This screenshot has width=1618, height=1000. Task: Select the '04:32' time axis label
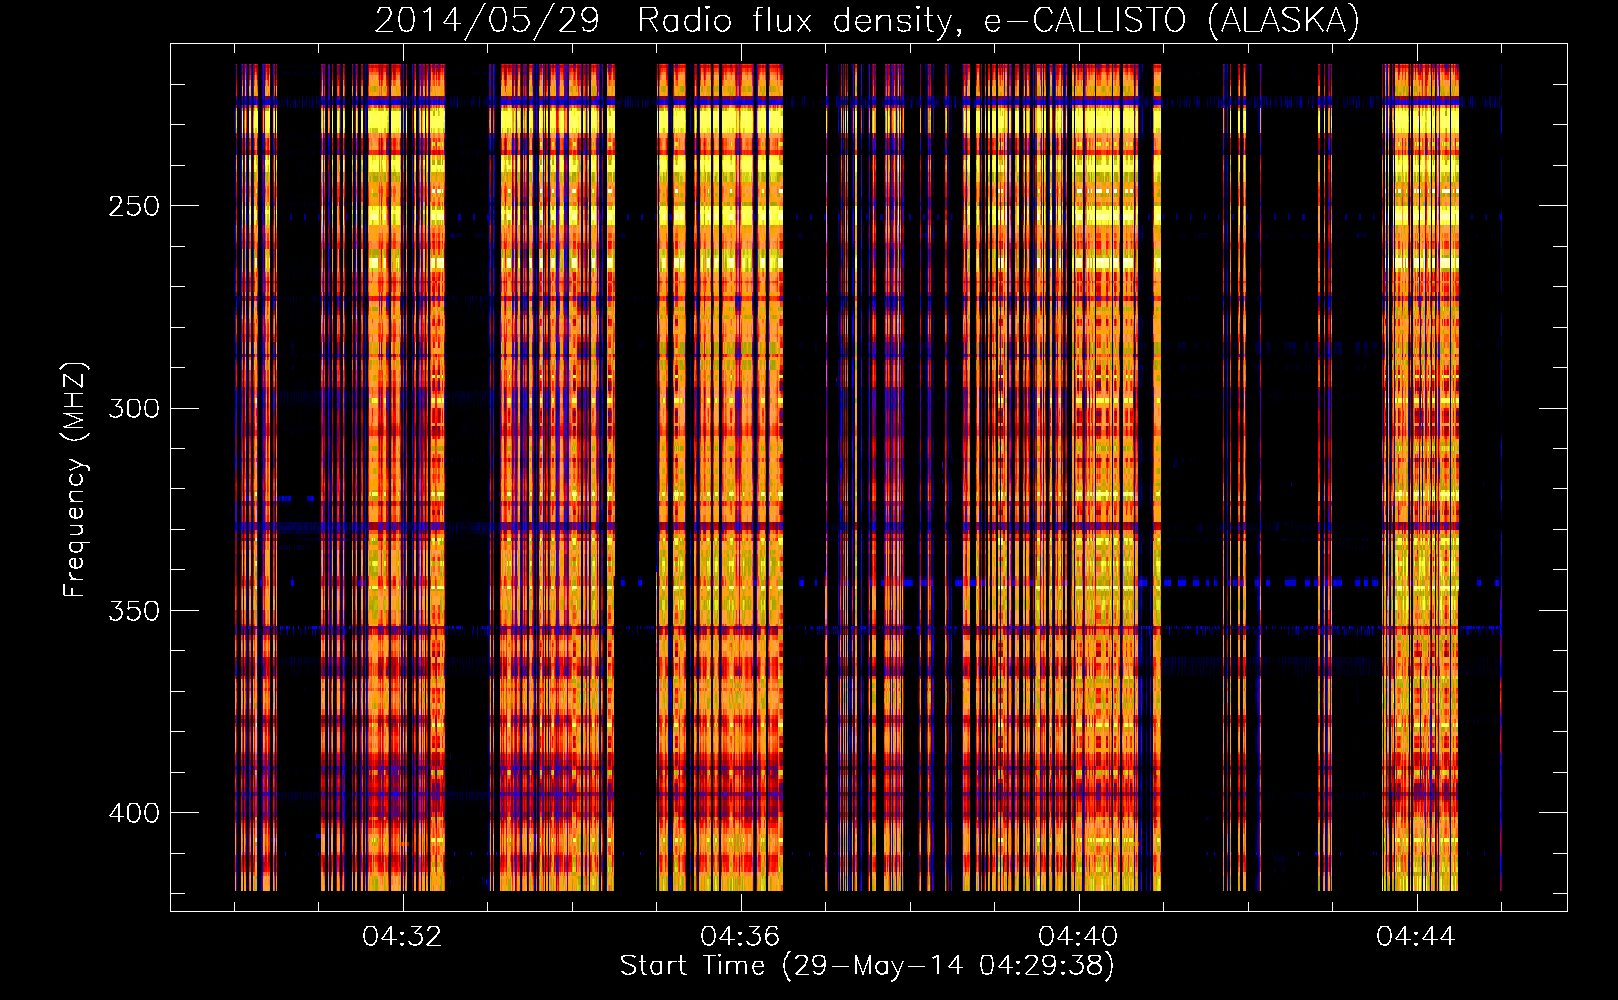pyautogui.click(x=402, y=937)
